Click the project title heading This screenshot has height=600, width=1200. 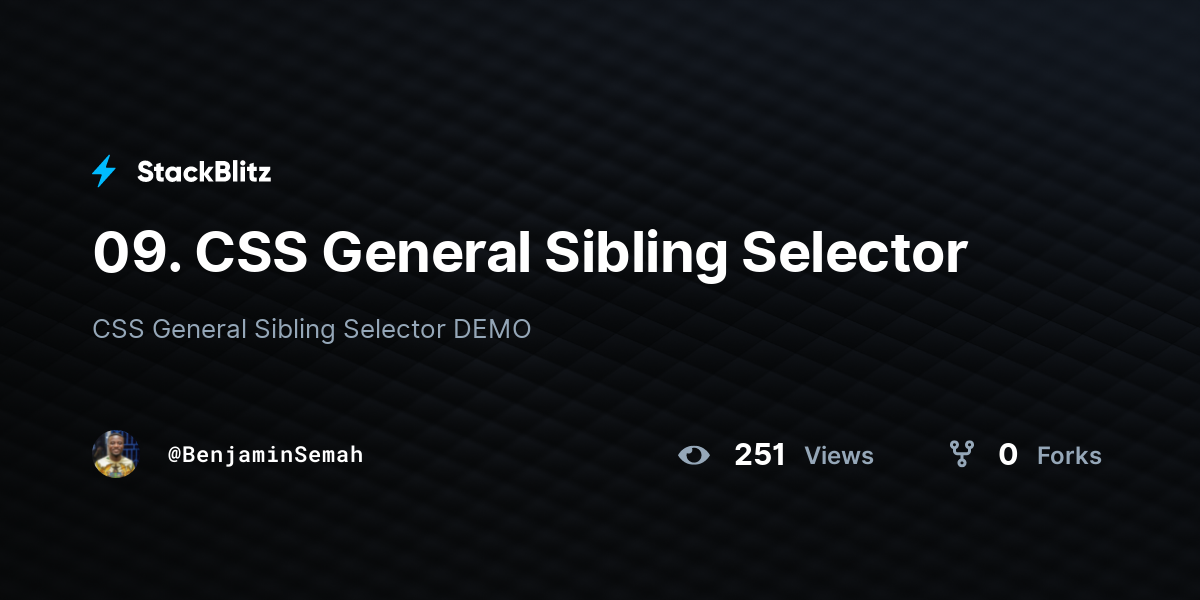click(x=529, y=253)
